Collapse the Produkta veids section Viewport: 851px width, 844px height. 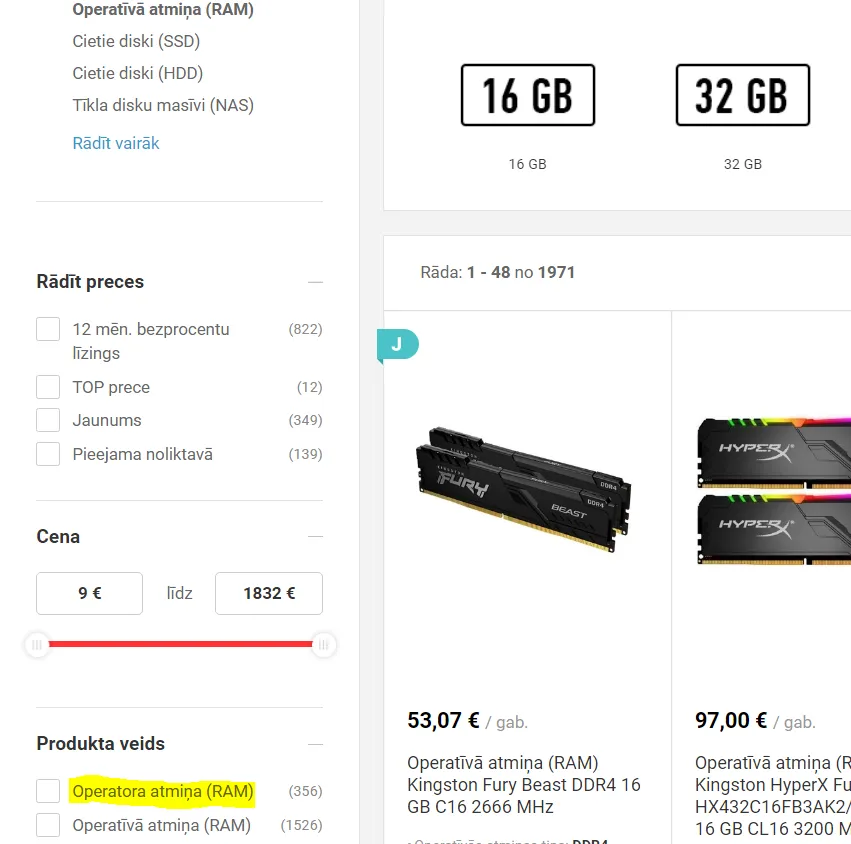[315, 744]
